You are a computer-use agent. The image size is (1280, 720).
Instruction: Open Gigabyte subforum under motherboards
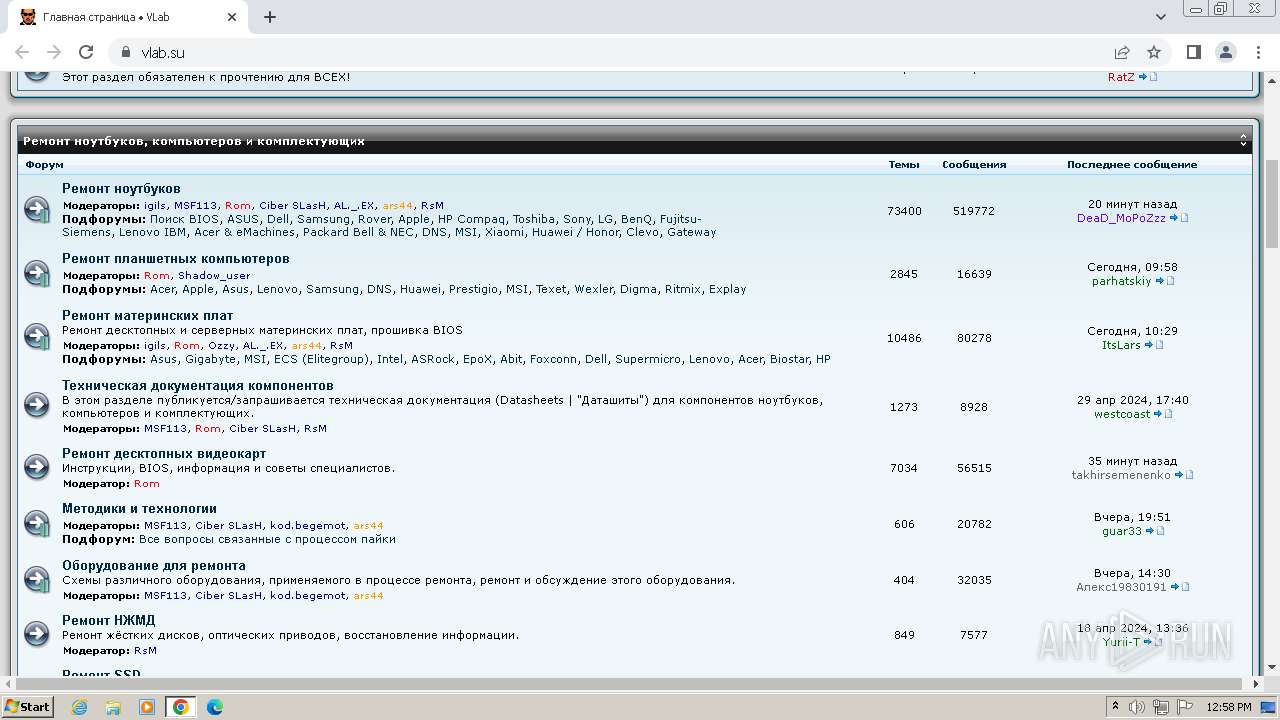pos(210,359)
